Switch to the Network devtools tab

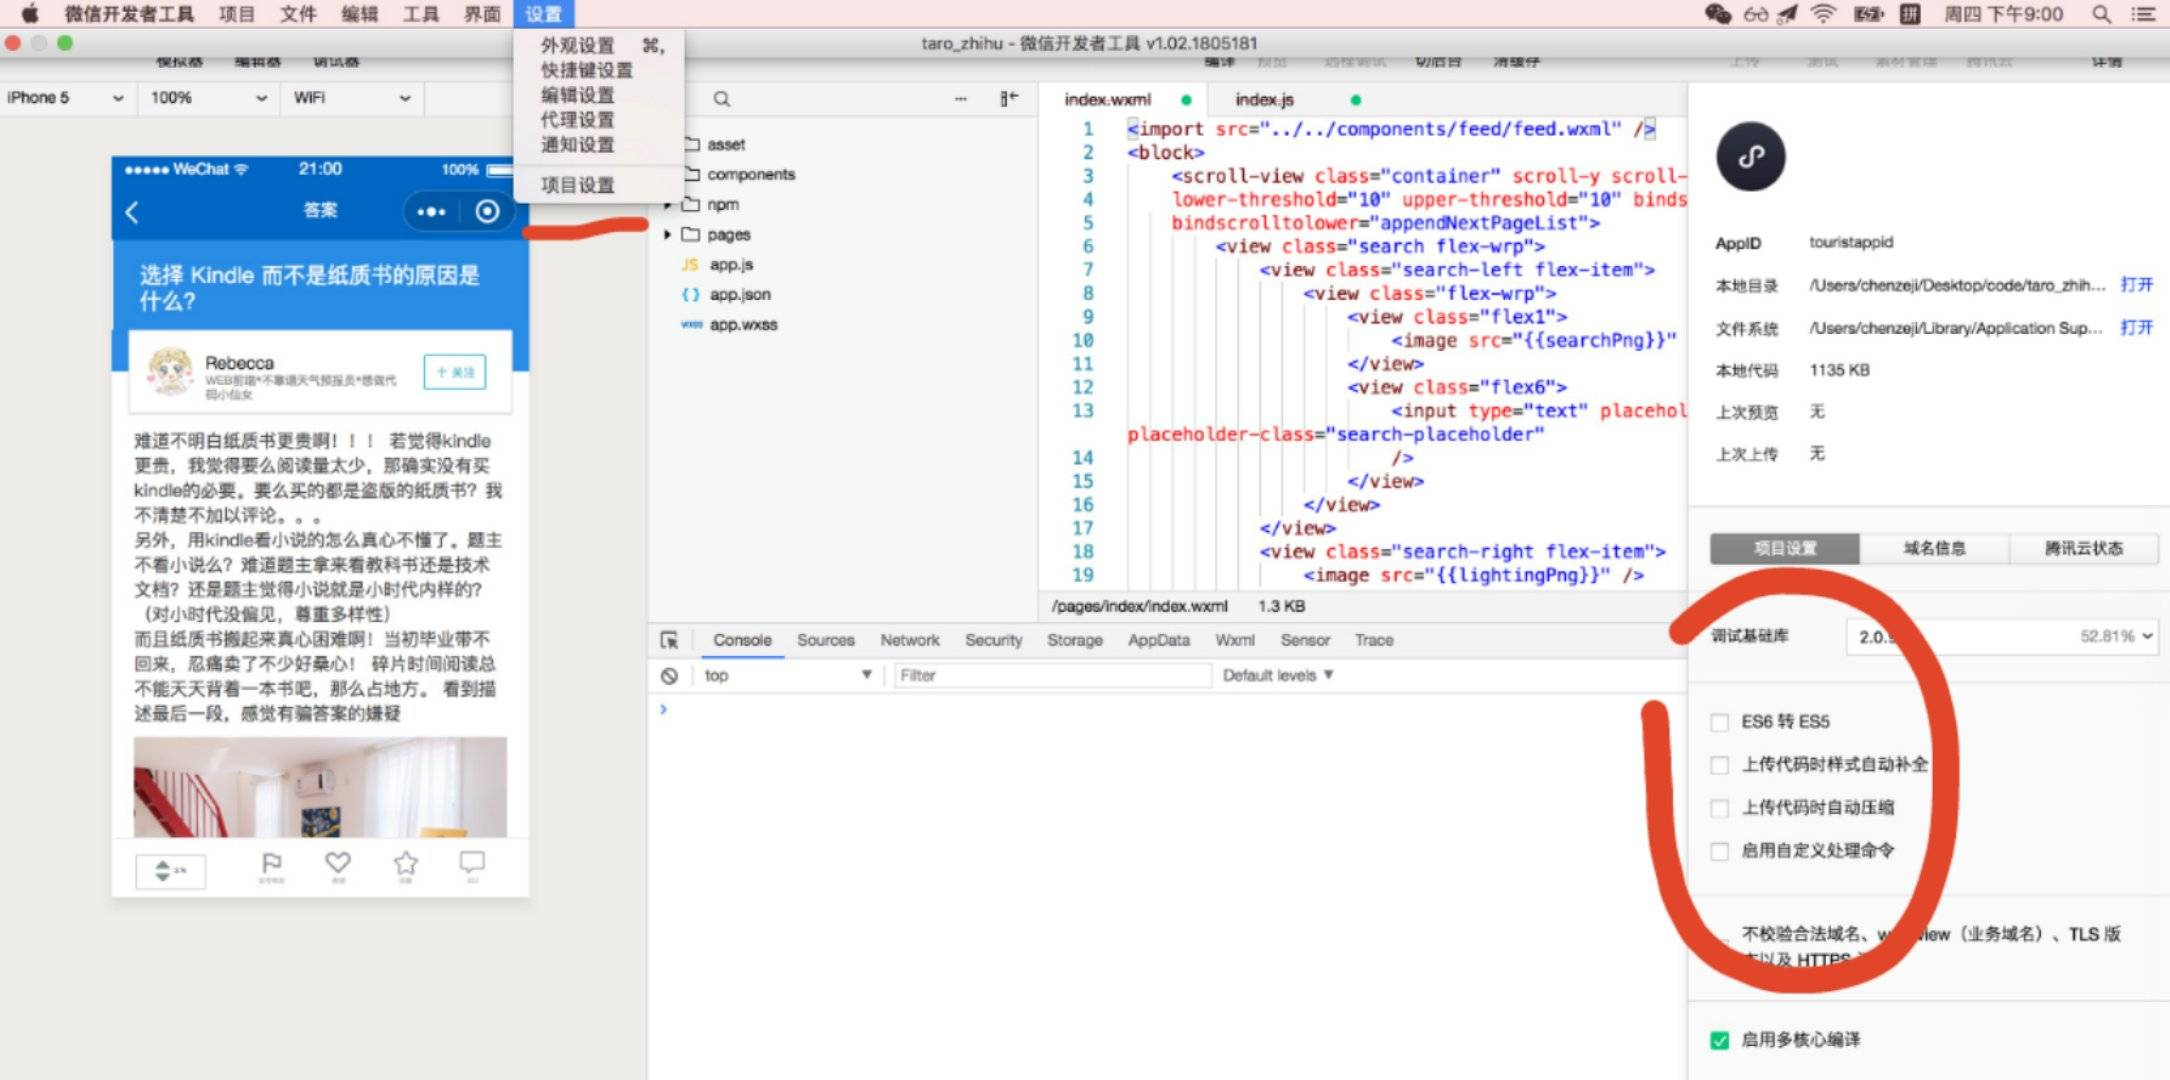tap(909, 640)
